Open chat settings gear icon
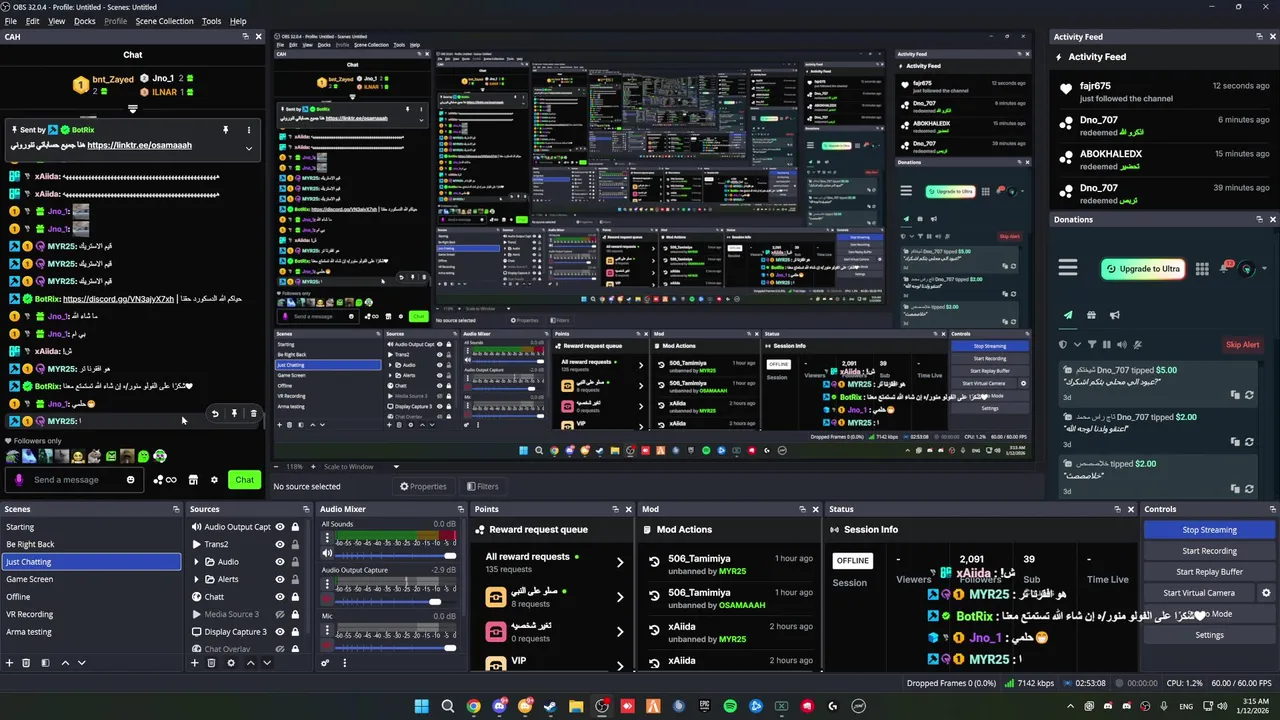This screenshot has height=720, width=1280. click(x=213, y=480)
